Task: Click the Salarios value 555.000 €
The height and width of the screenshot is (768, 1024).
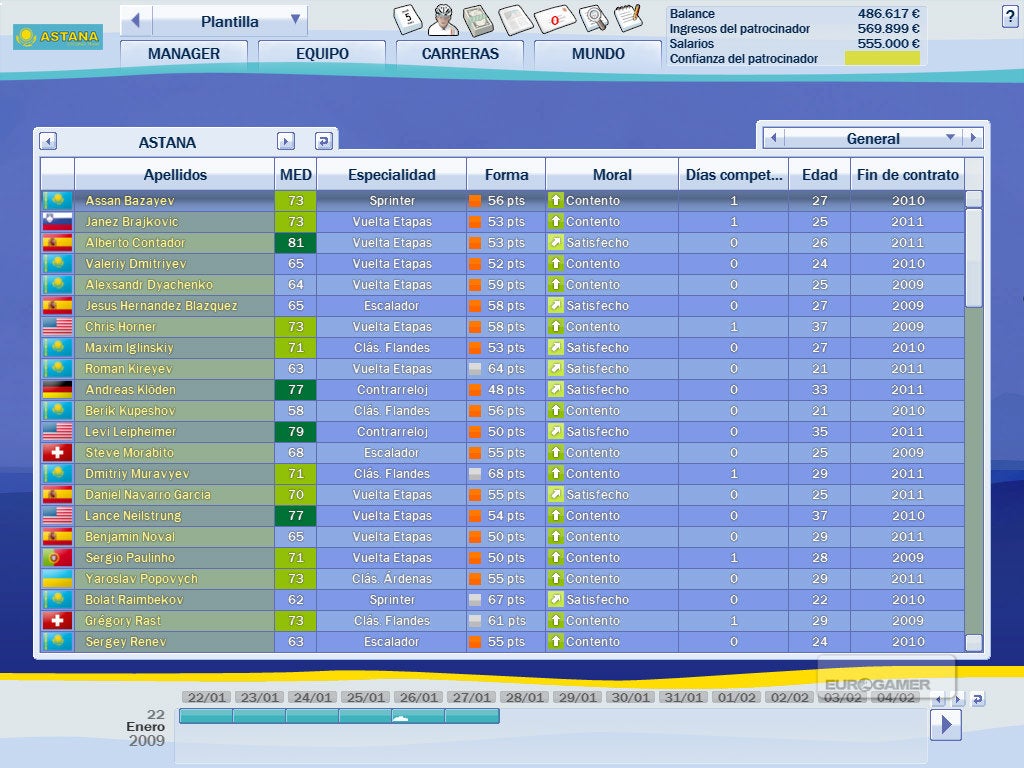Action: tap(888, 43)
